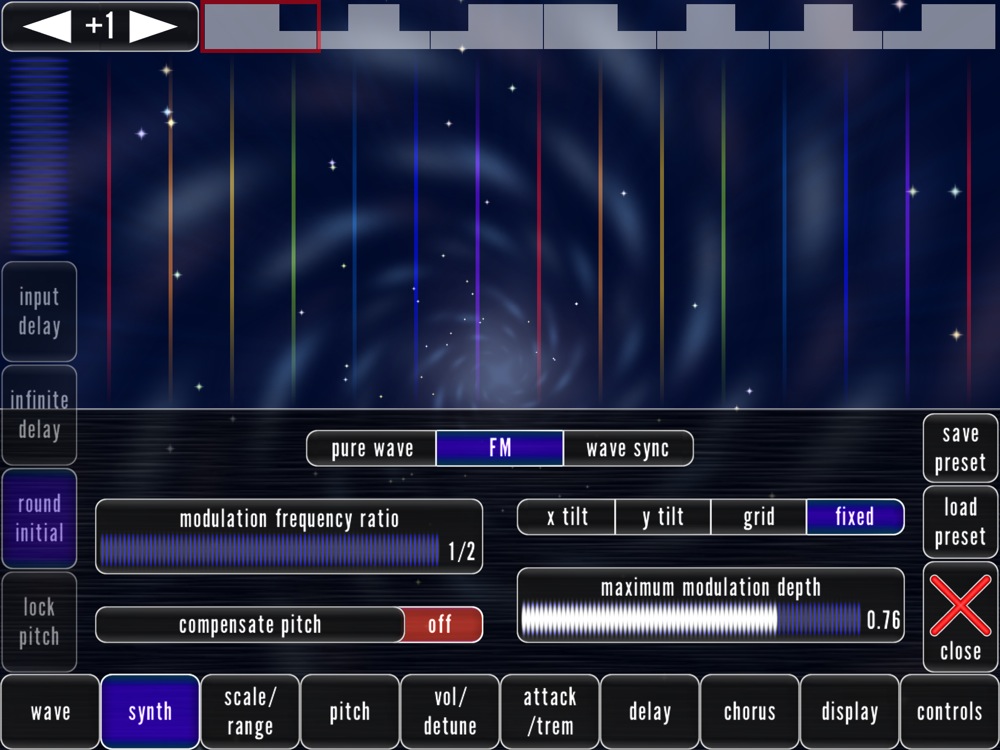Select FM synthesis mode
Screen dimensions: 1000x750
pos(500,448)
